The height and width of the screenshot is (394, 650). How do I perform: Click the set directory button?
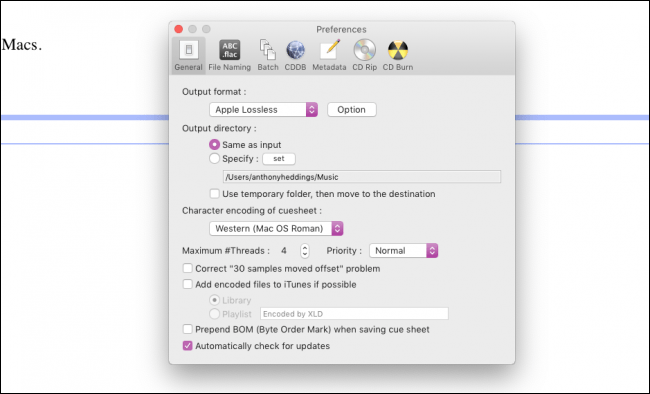click(x=279, y=158)
